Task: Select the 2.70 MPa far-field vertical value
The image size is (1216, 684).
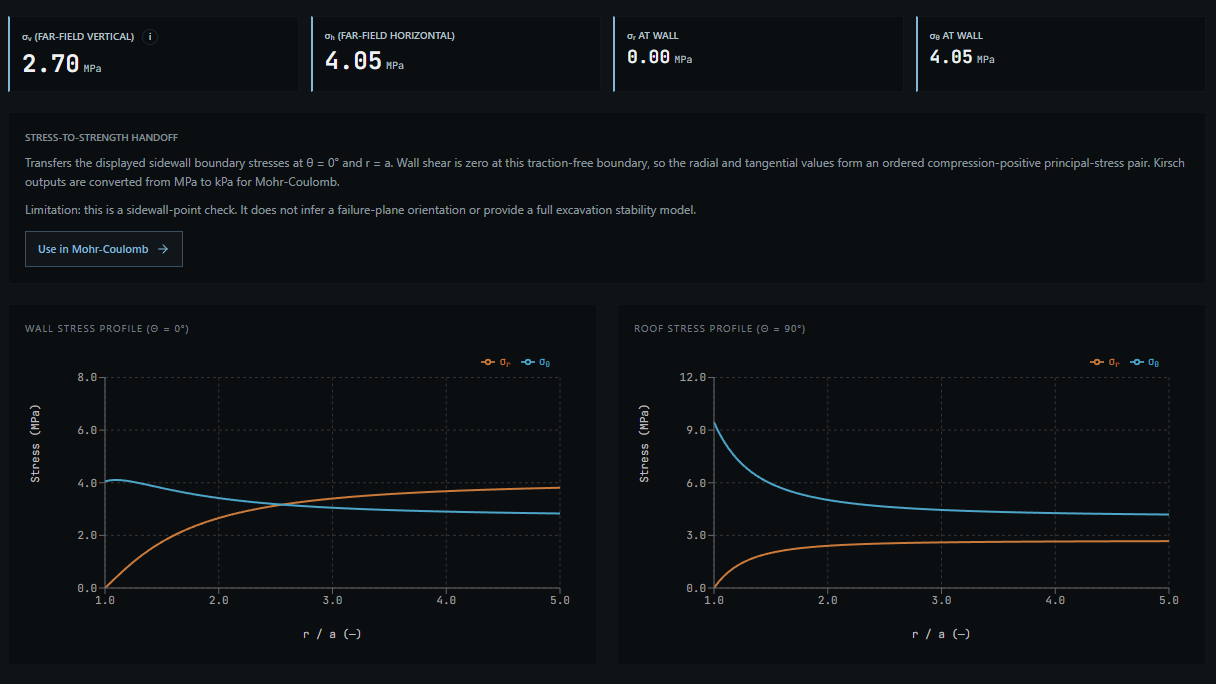Action: [62, 65]
